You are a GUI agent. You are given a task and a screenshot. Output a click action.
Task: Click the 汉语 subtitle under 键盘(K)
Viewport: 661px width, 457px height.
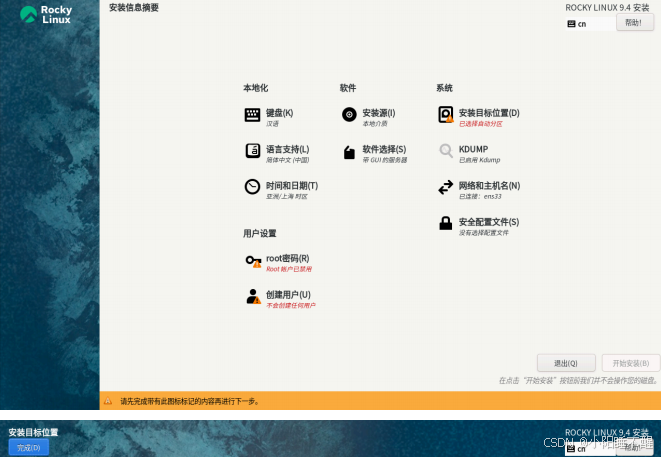click(x=272, y=124)
